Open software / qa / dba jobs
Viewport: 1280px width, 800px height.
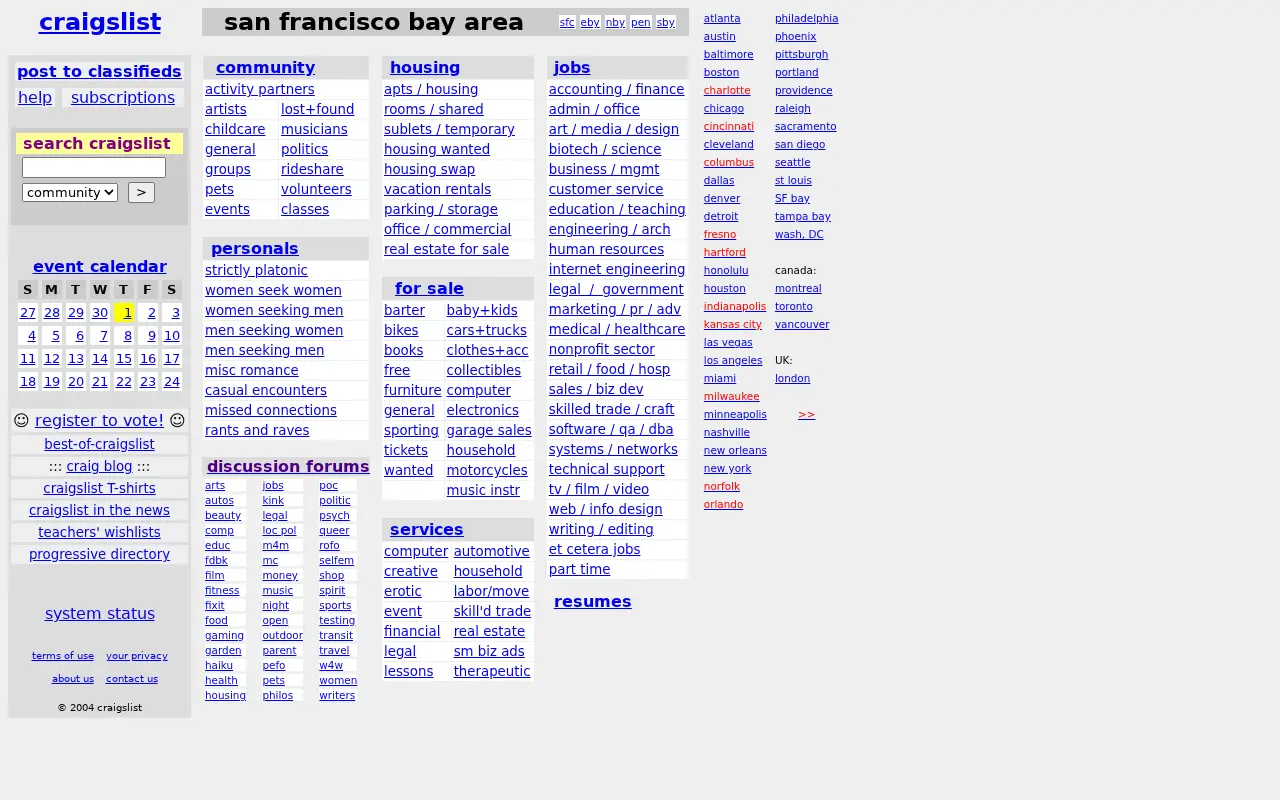click(x=611, y=429)
